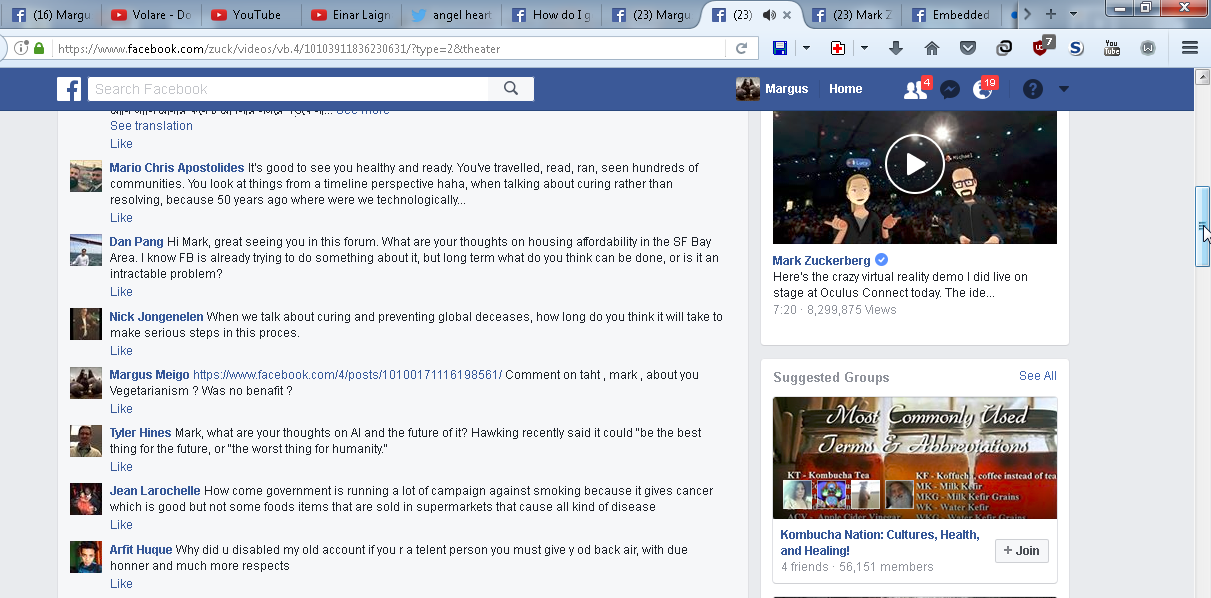Open the Messenger messages icon

coord(950,89)
